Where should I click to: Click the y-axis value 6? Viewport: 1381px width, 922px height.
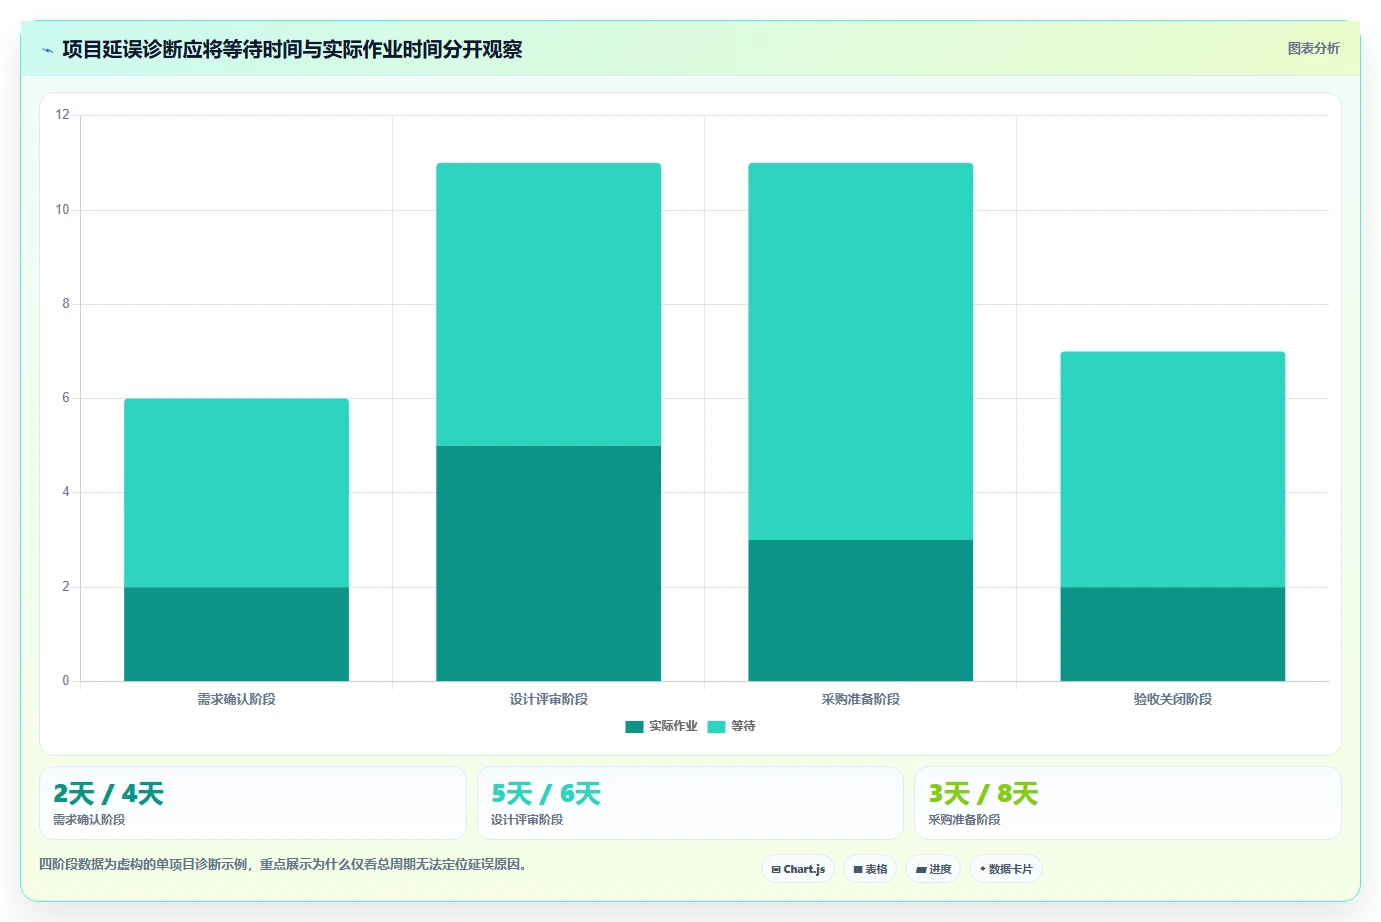[66, 398]
